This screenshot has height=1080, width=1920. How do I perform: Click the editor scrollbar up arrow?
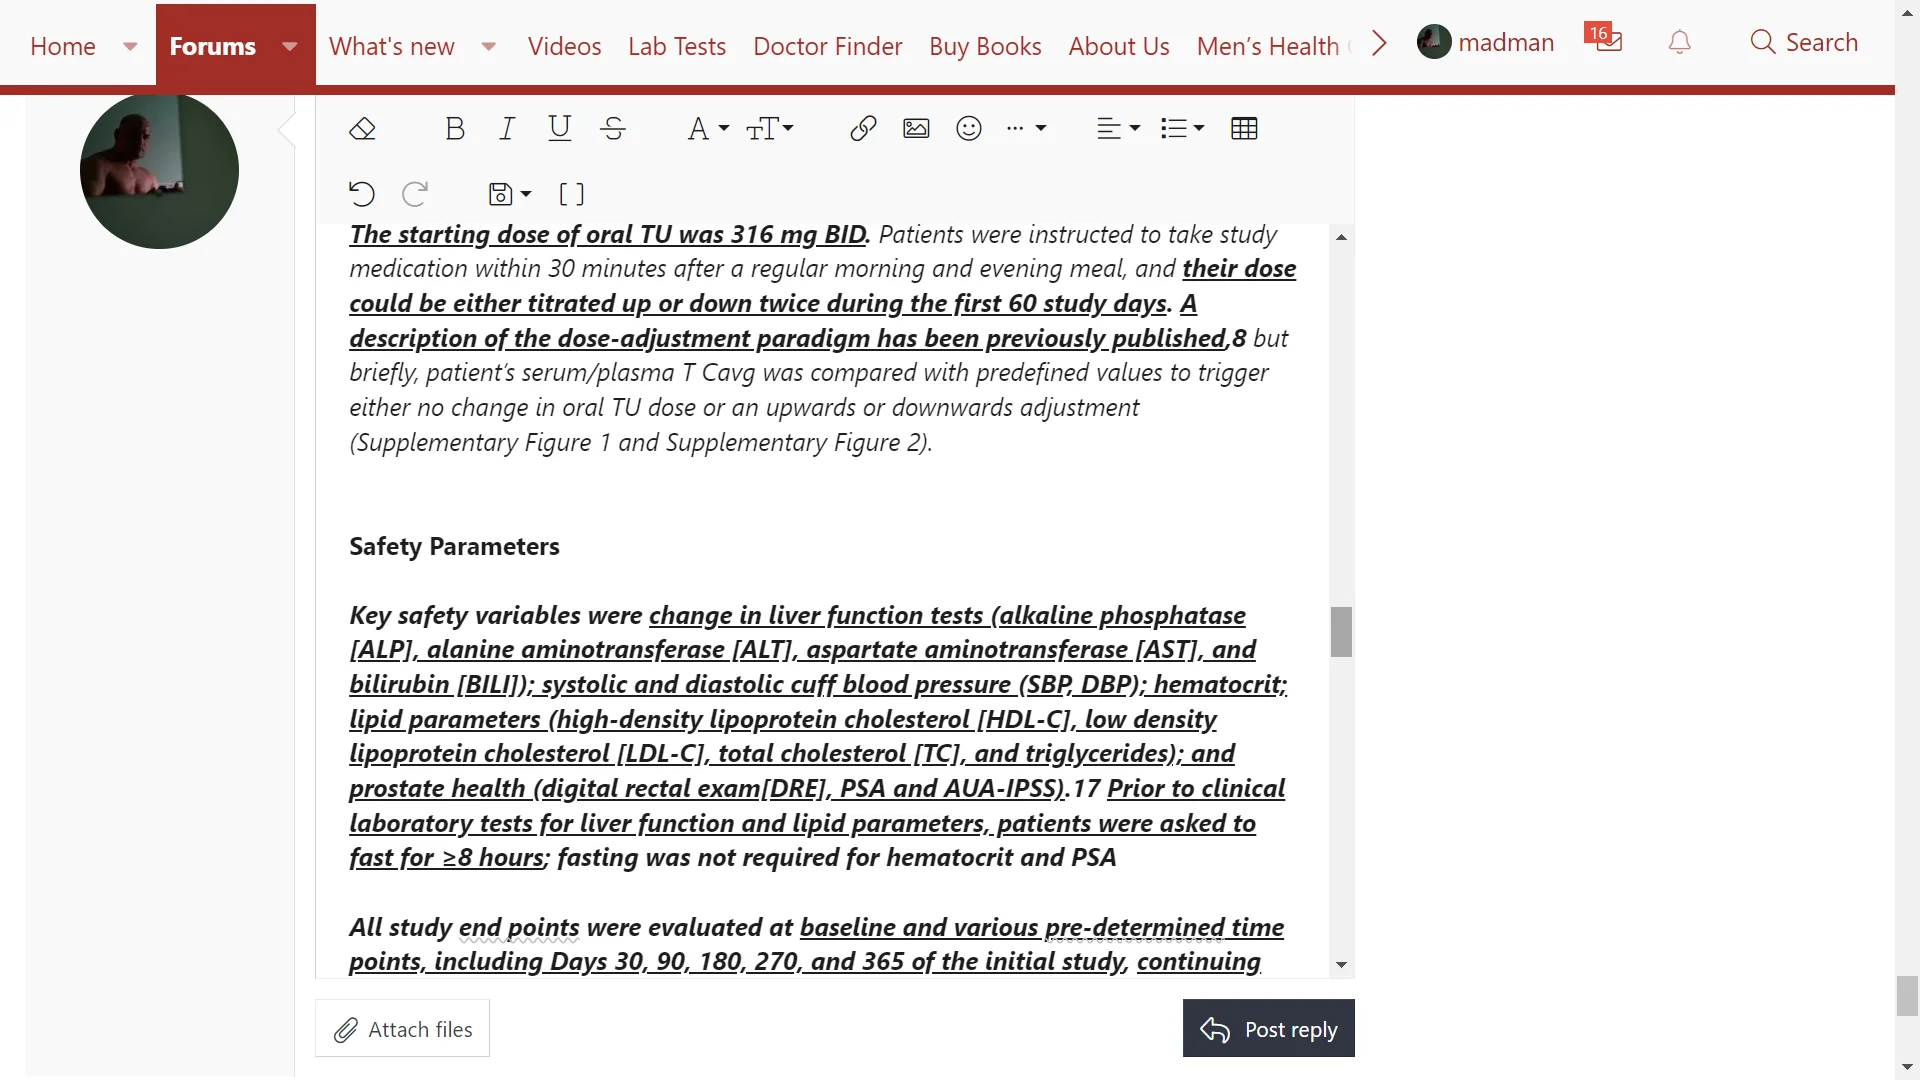[1341, 237]
